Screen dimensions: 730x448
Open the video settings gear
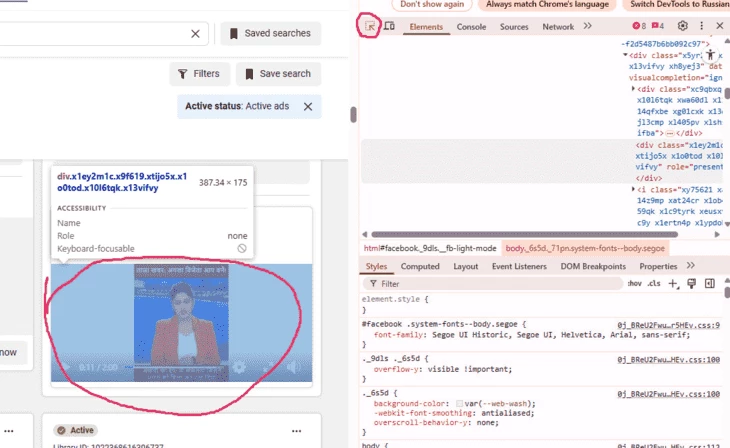239,367
